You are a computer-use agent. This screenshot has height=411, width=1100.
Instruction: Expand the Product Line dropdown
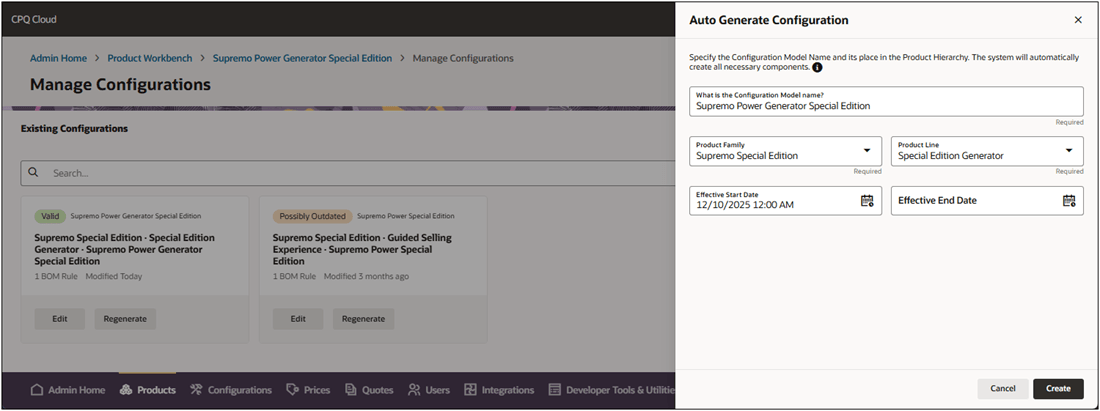coord(1069,151)
